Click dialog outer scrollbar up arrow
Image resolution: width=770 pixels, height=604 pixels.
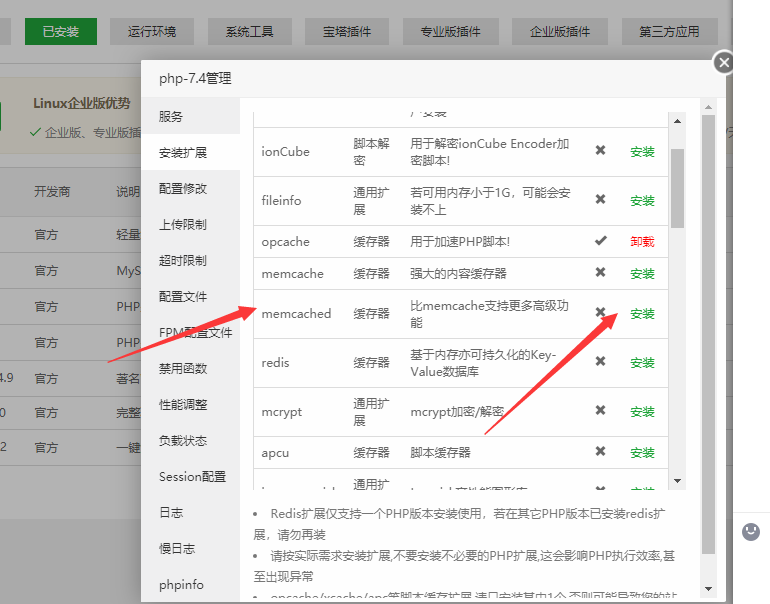pos(708,107)
